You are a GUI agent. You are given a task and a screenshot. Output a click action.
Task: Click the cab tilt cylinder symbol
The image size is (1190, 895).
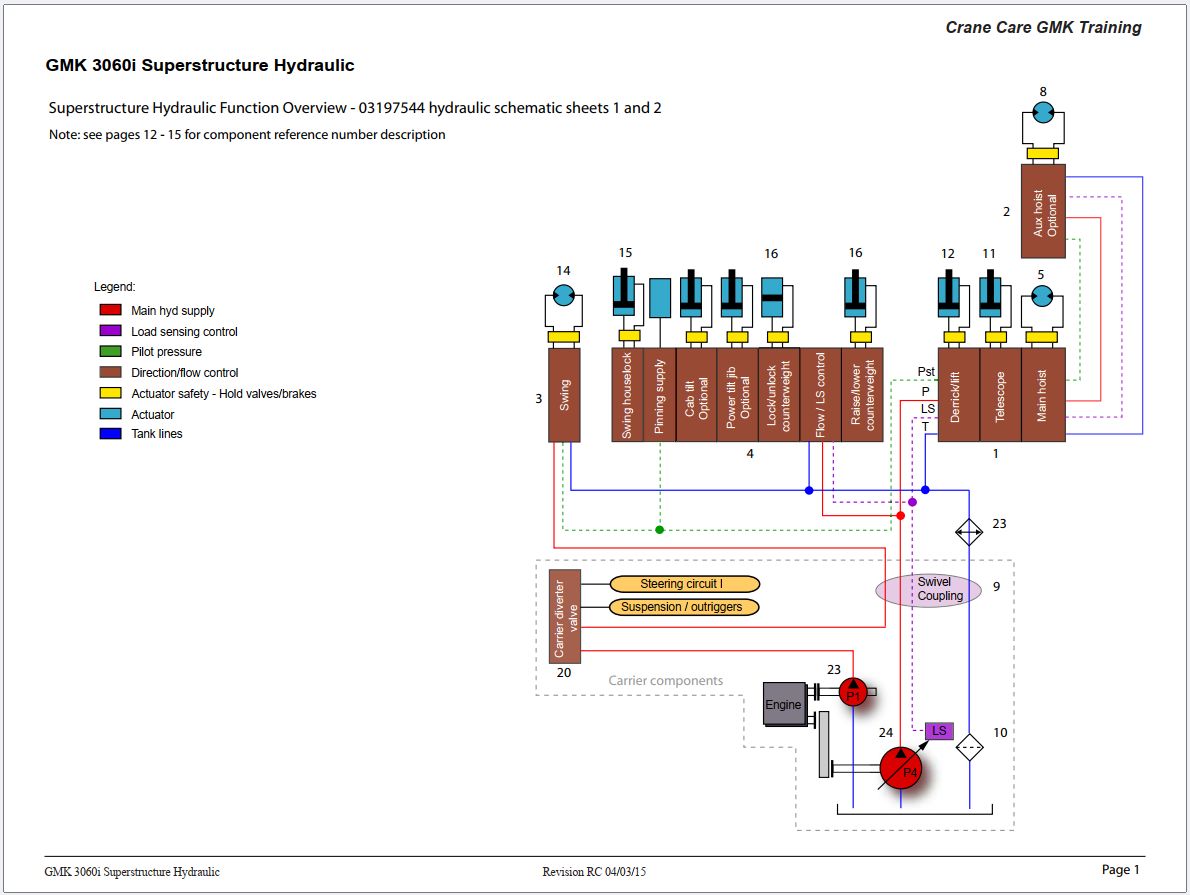[x=691, y=293]
